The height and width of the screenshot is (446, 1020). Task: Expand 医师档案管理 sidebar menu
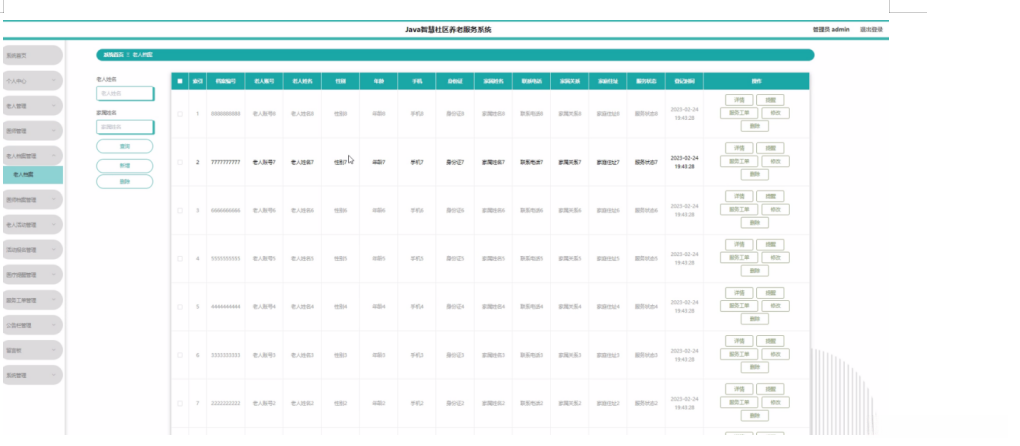point(33,200)
